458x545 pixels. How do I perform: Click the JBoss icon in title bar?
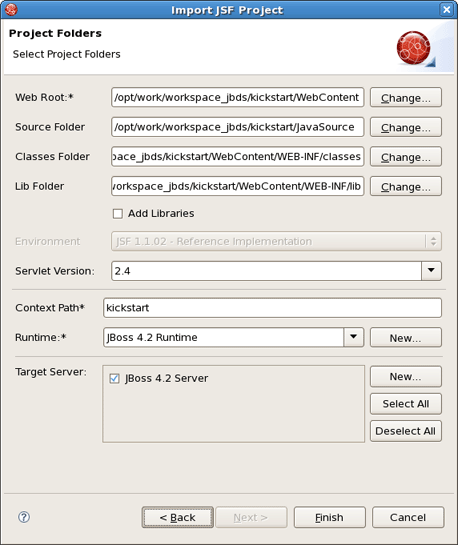[x=11, y=9]
